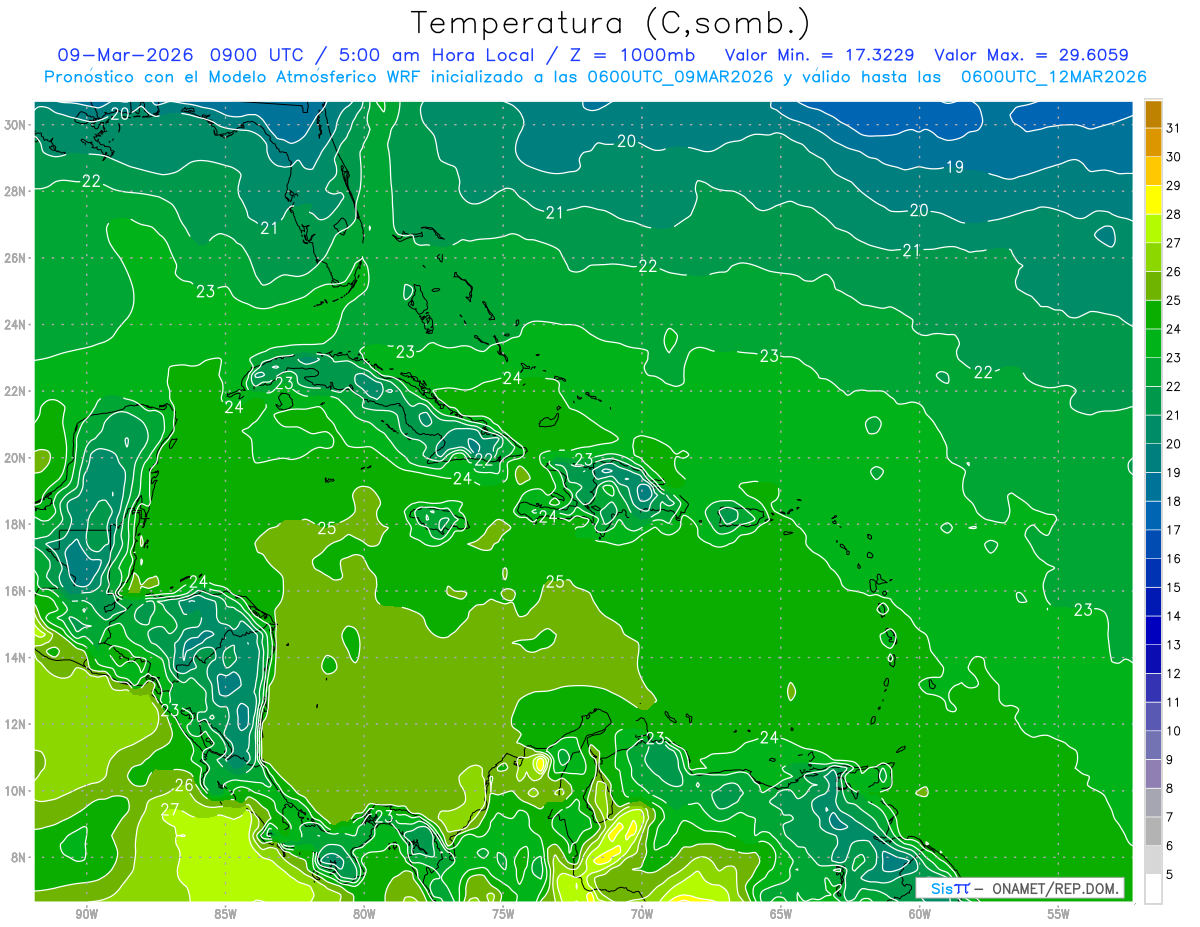The width and height of the screenshot is (1200, 927).
Task: Click the "65W" longitude label
Action: coord(781,914)
